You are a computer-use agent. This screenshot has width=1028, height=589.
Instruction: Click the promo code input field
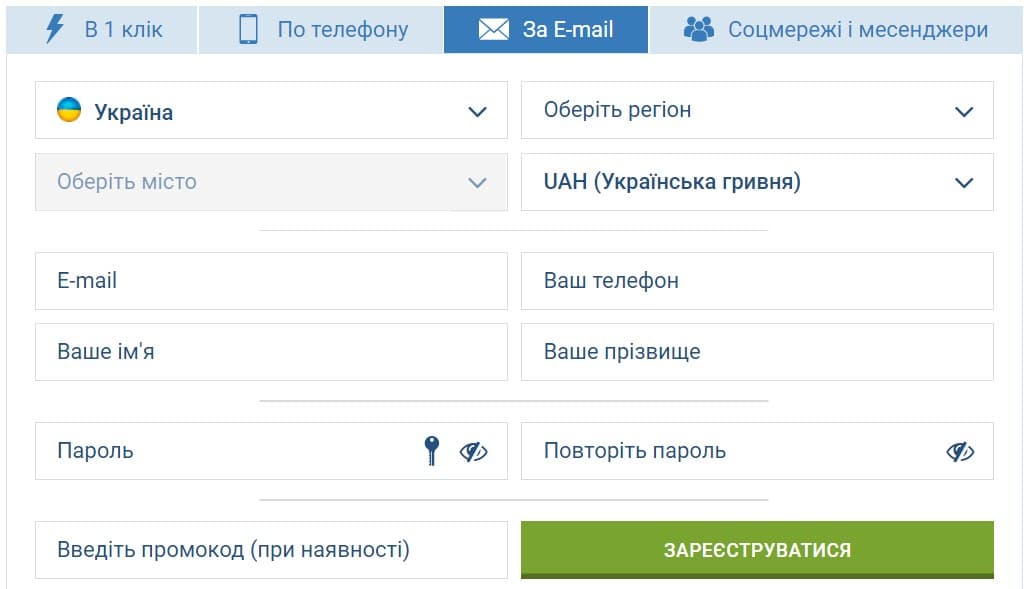[x=271, y=550]
